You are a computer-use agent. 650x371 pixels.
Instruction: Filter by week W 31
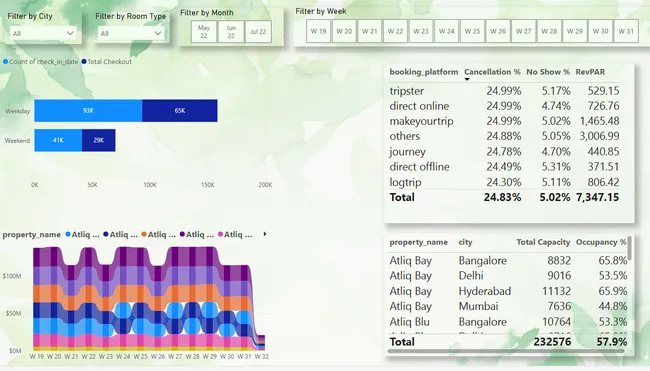tap(626, 31)
